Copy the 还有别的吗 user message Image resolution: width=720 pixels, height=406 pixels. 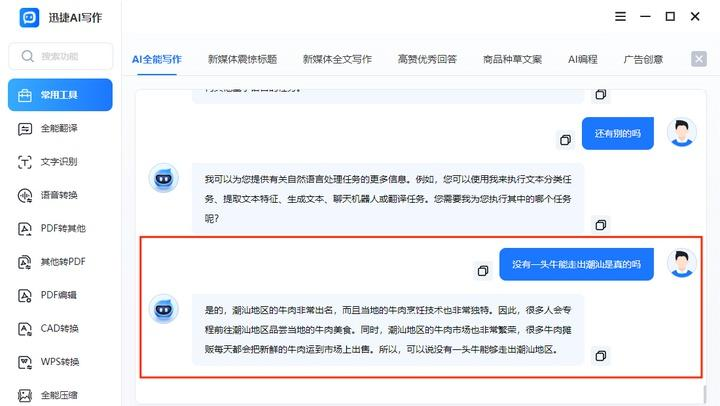[x=566, y=139]
